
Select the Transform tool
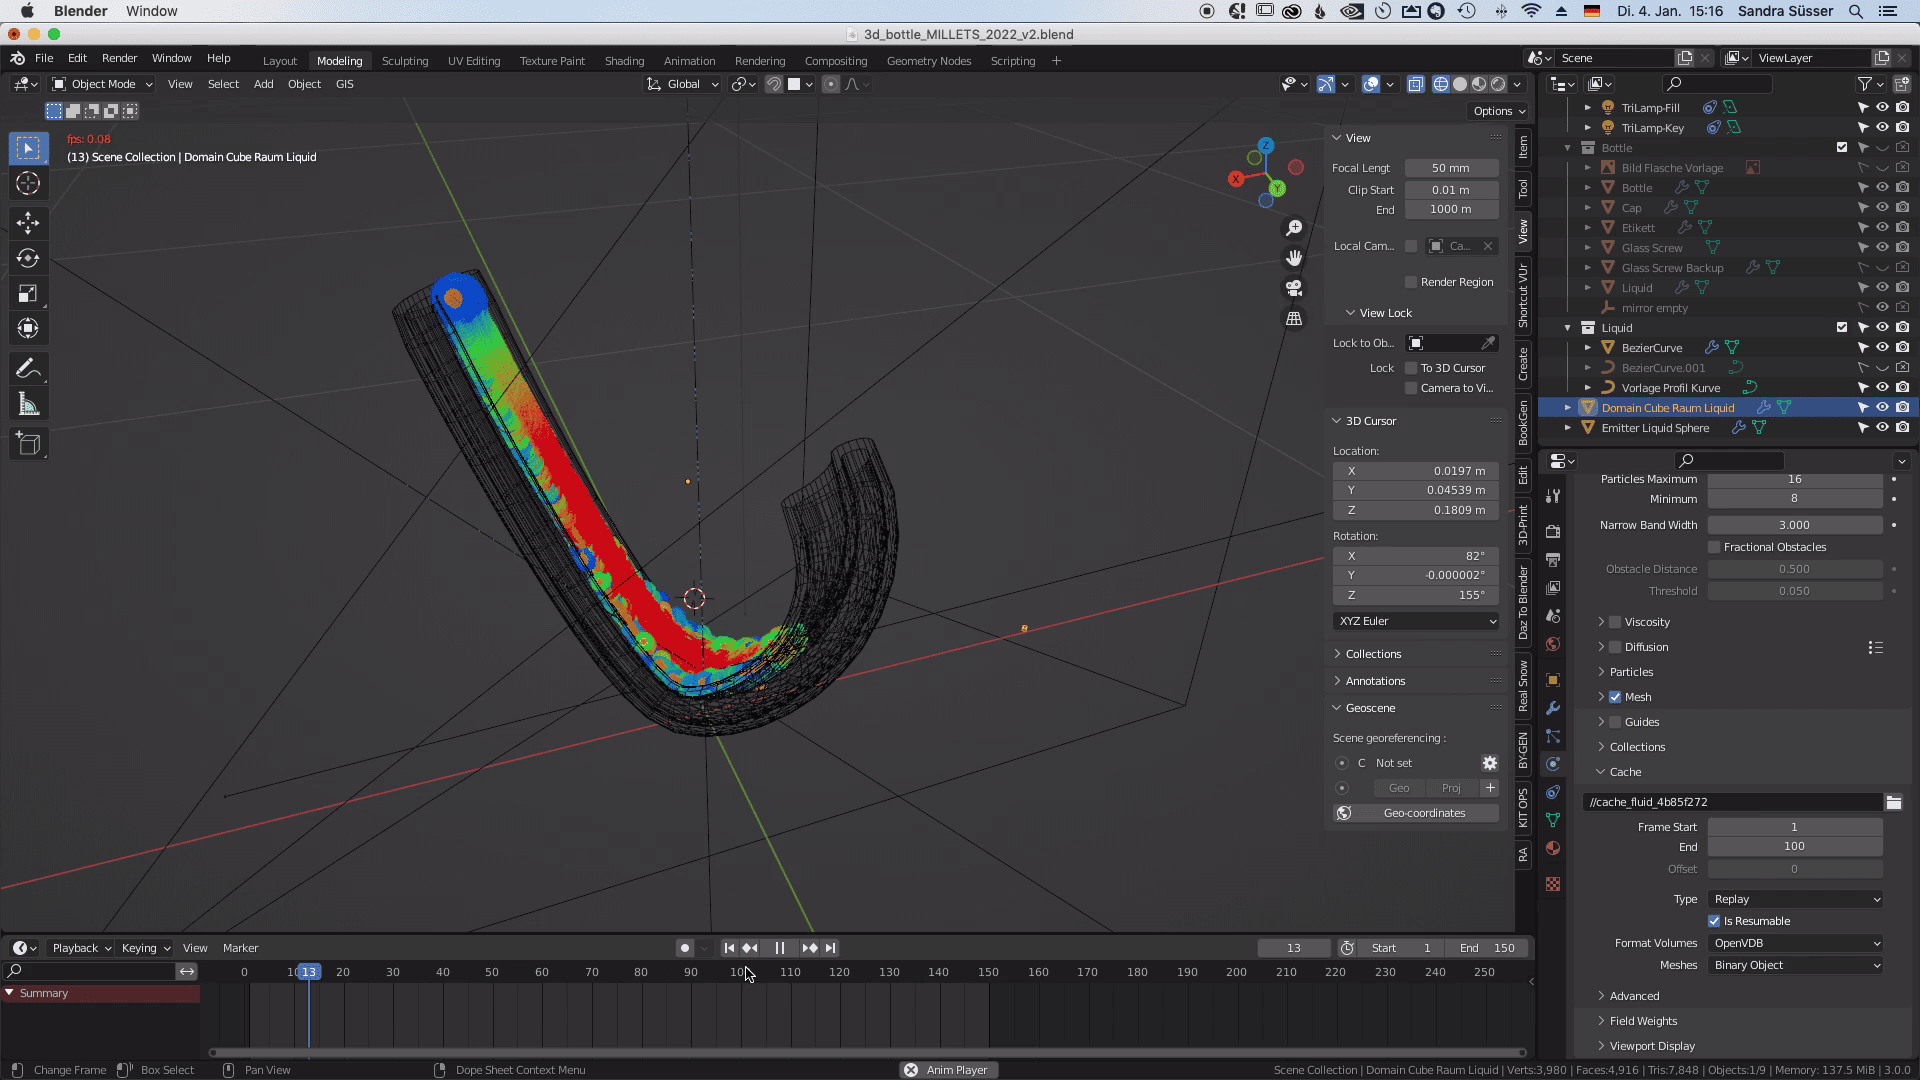click(28, 328)
